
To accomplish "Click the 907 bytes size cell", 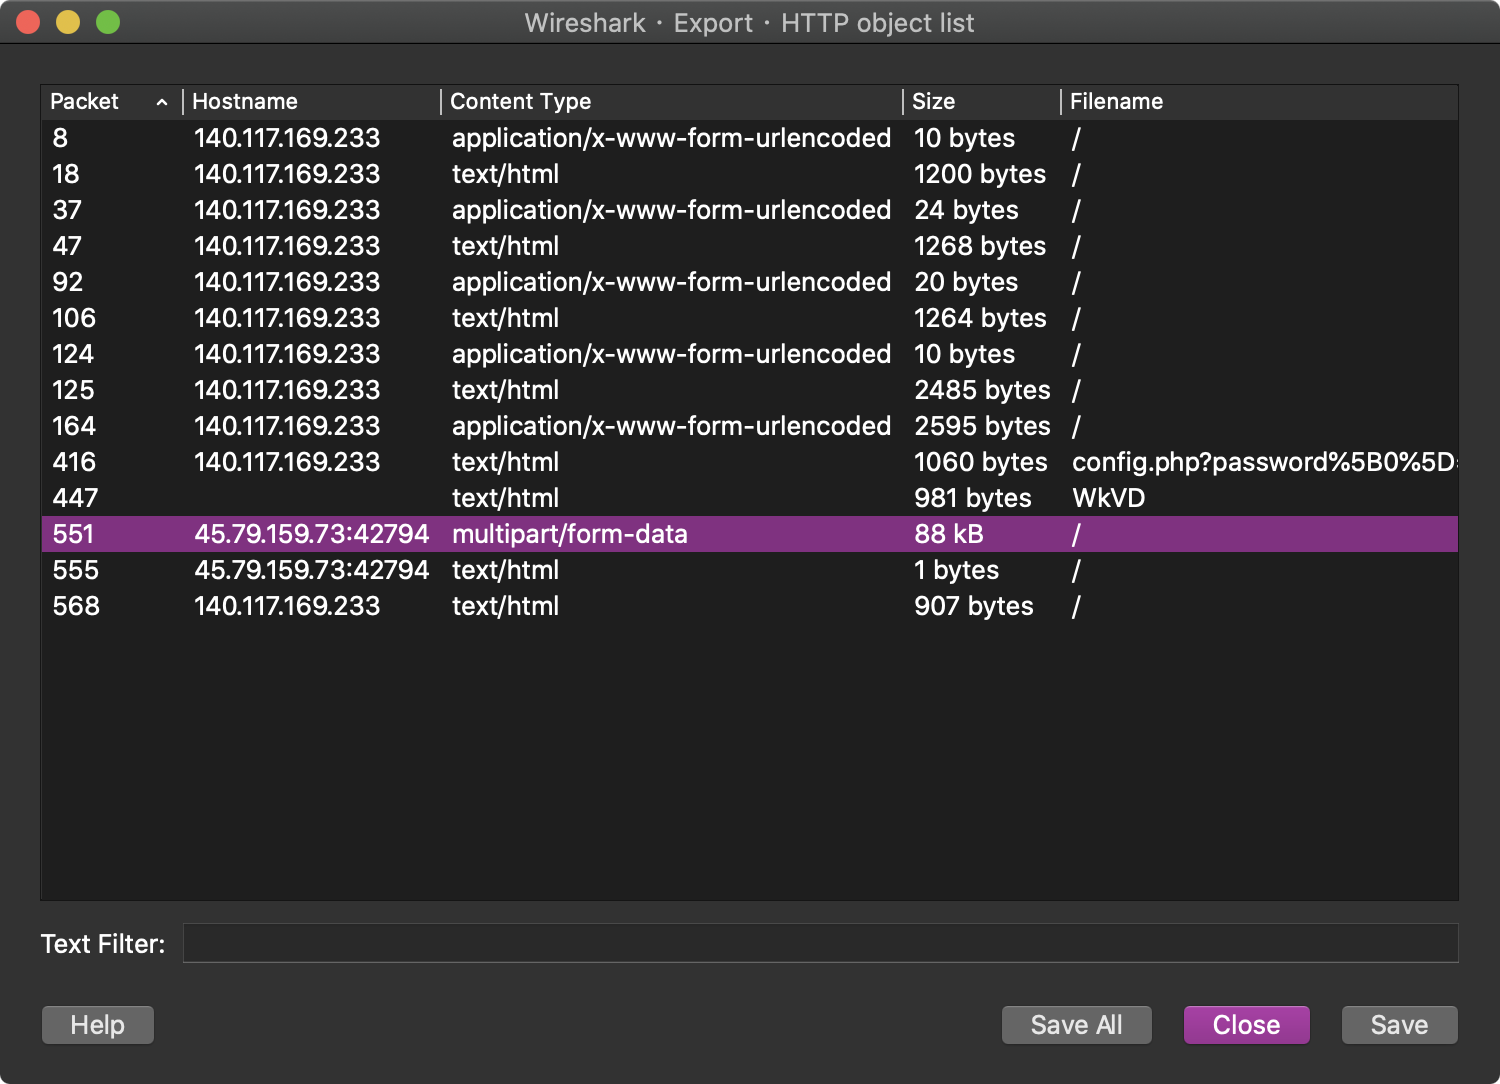I will point(973,606).
